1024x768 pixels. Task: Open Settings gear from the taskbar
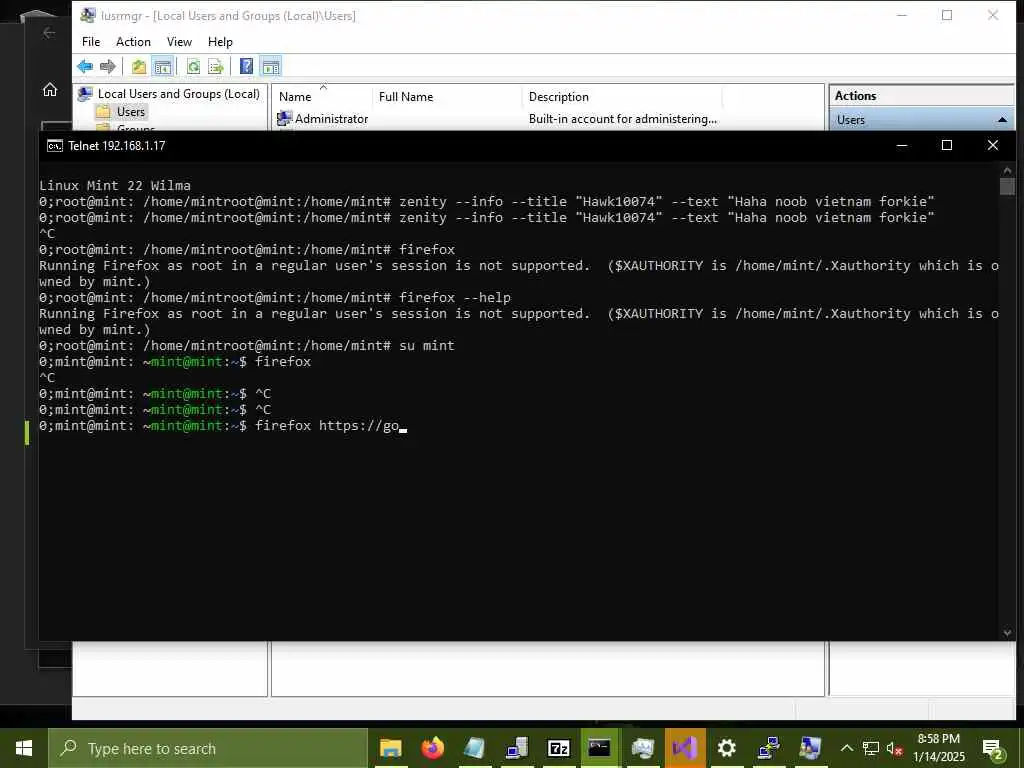coord(726,748)
